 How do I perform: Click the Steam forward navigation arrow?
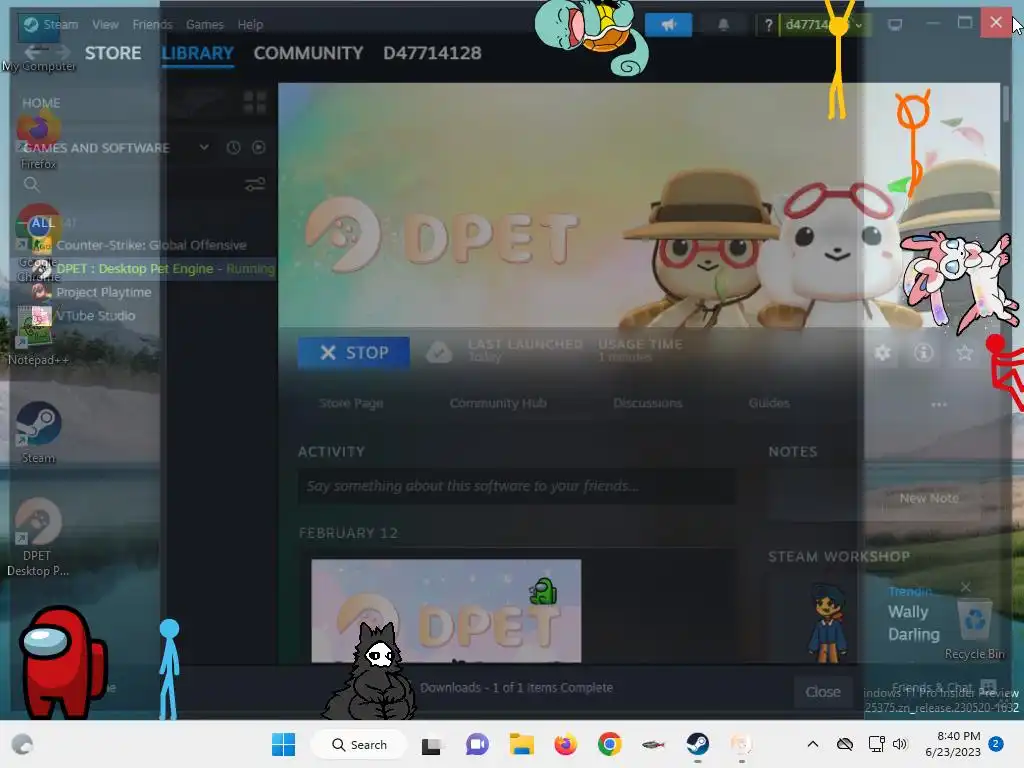click(x=63, y=51)
